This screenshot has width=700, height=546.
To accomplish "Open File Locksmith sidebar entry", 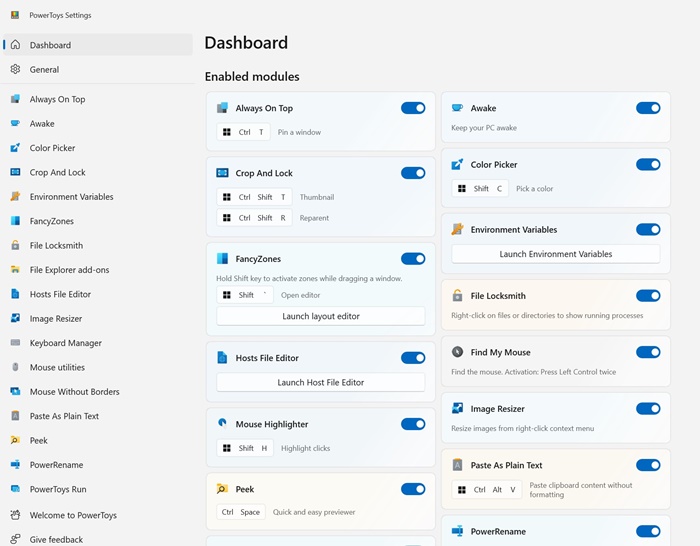I will click(x=56, y=245).
